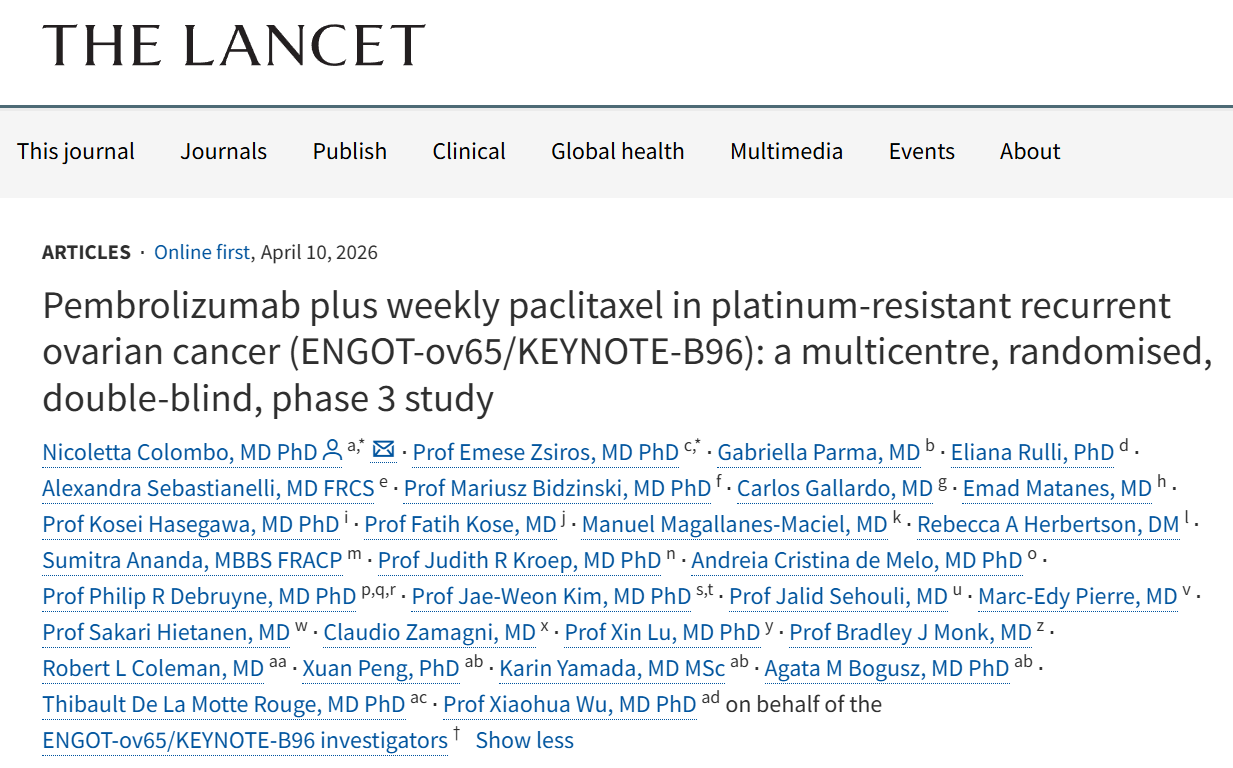Open the Events menu

[x=921, y=151]
